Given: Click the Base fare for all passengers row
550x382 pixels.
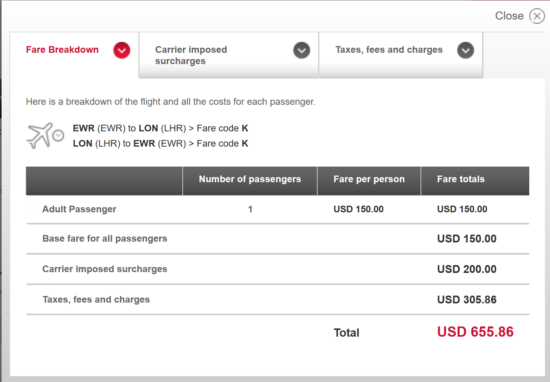Looking at the screenshot, I should [x=277, y=239].
